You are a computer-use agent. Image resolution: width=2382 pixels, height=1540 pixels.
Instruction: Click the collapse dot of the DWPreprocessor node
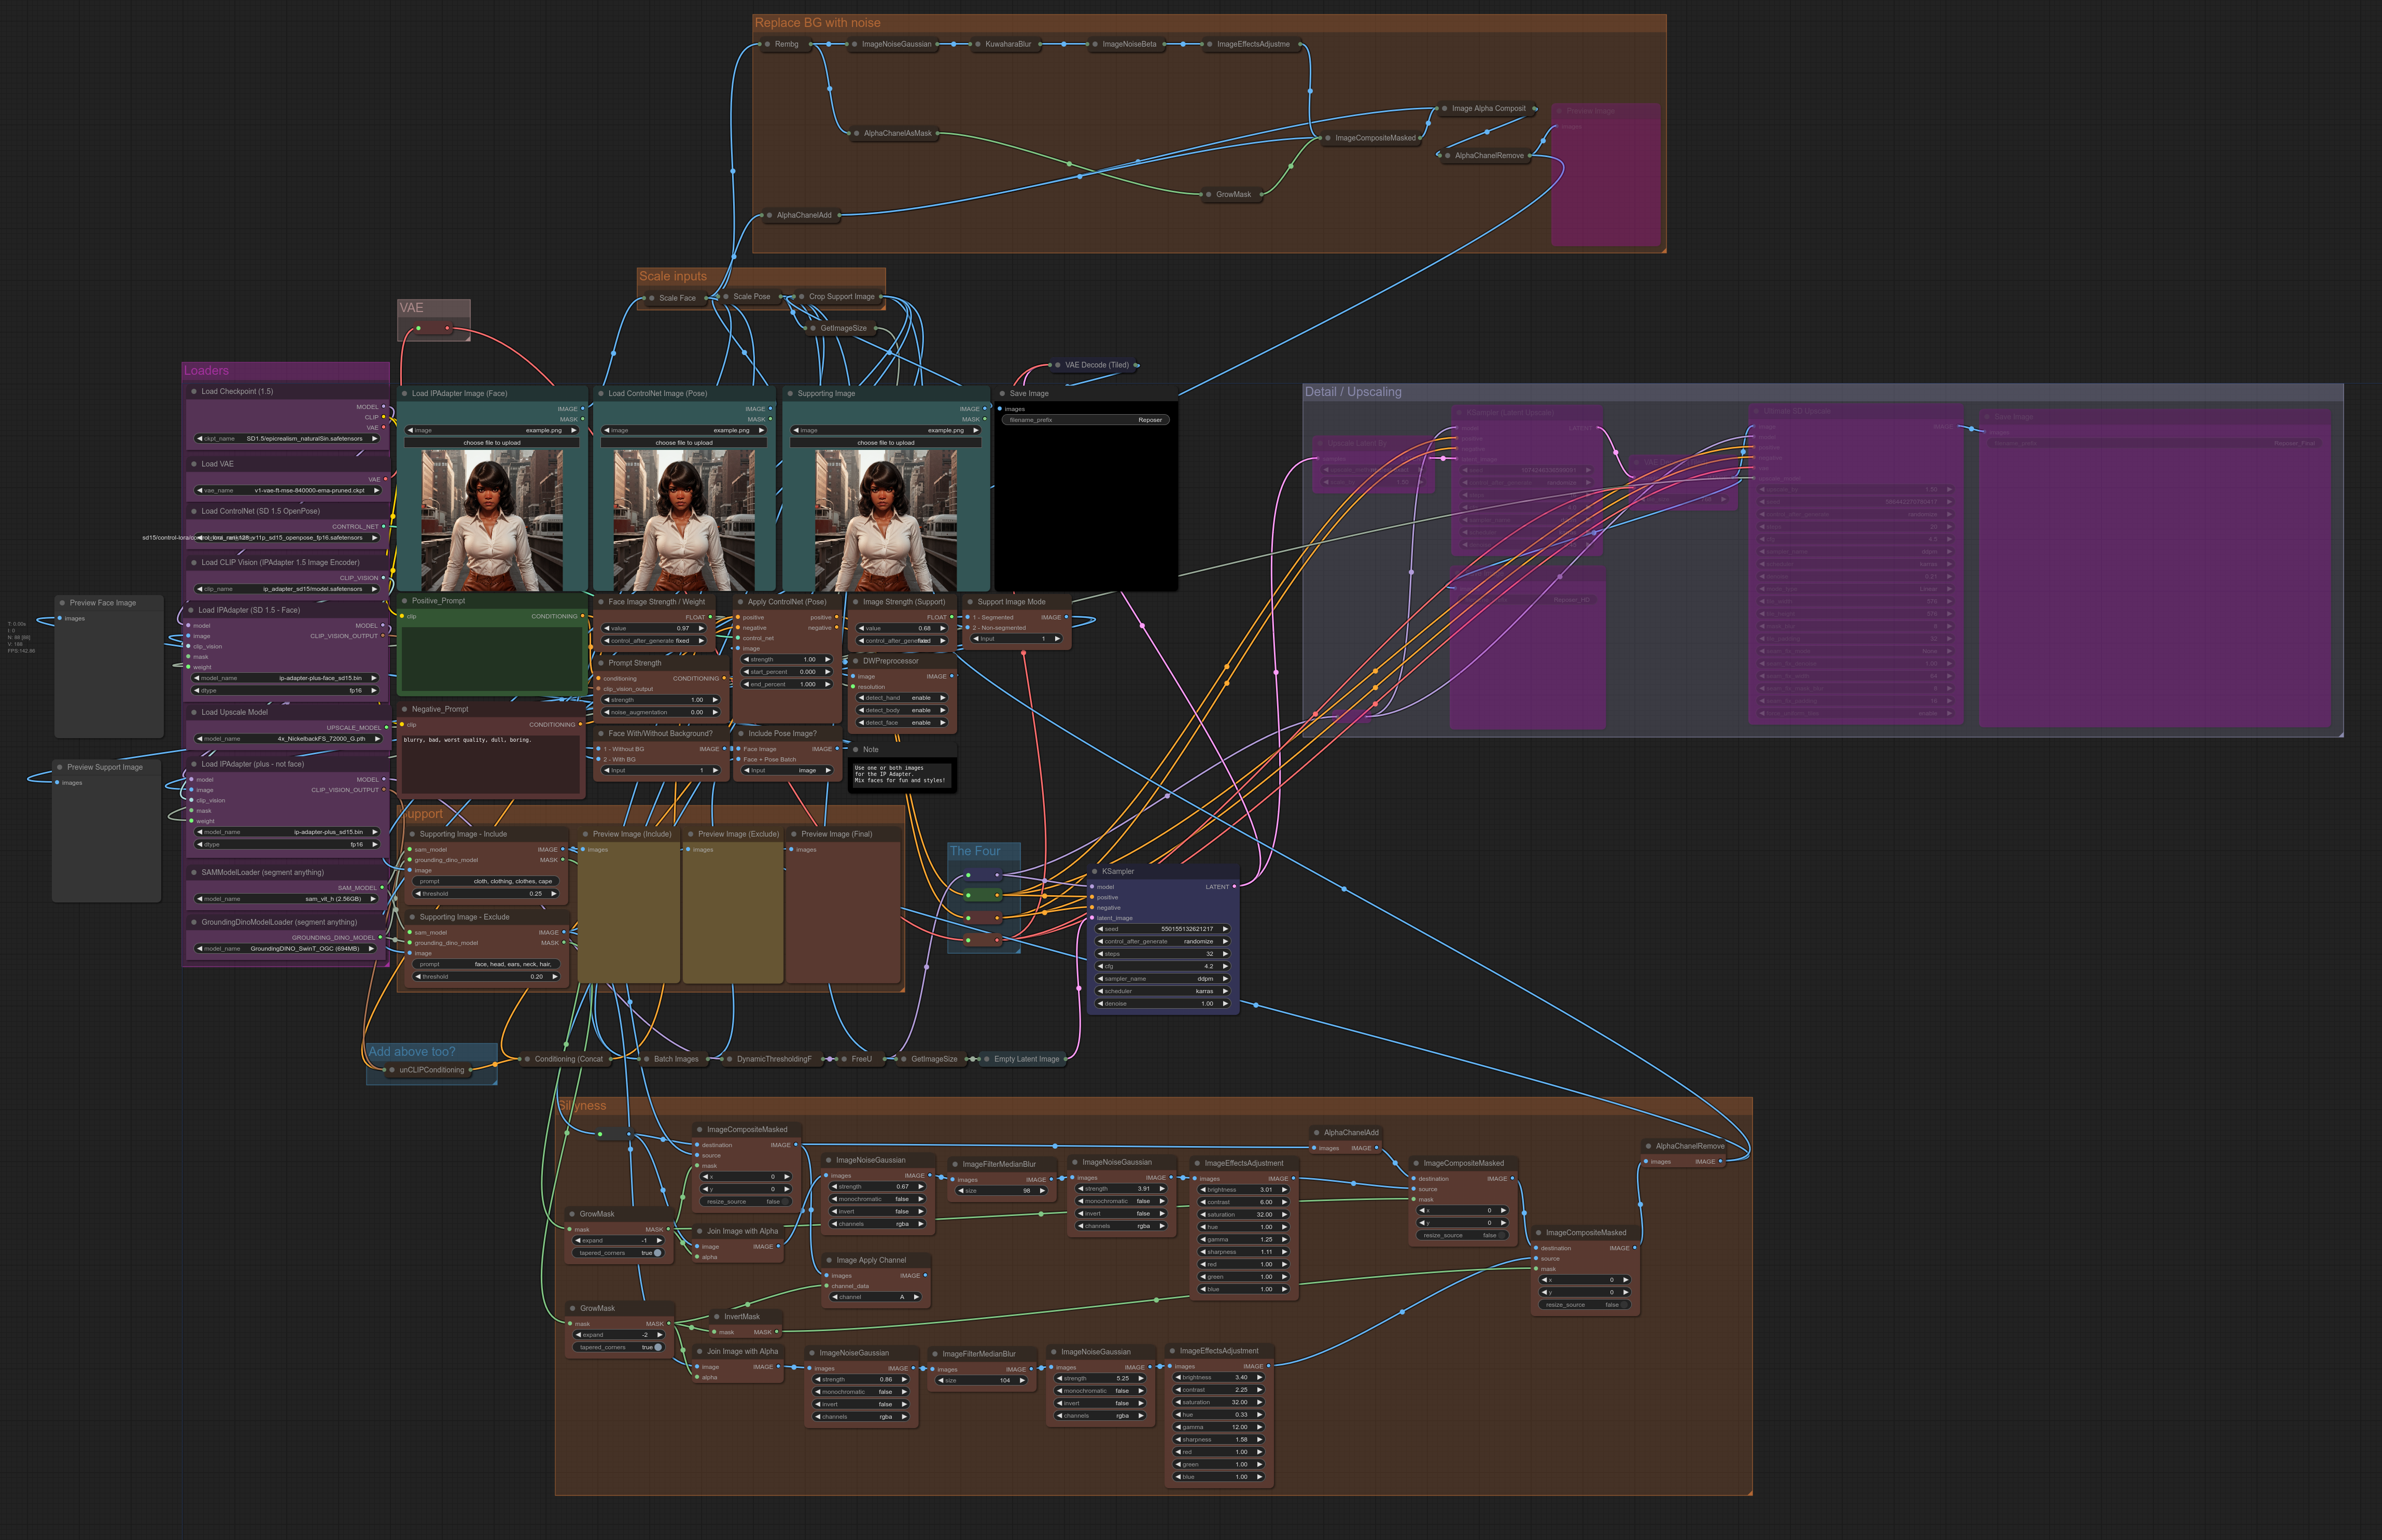coord(855,661)
